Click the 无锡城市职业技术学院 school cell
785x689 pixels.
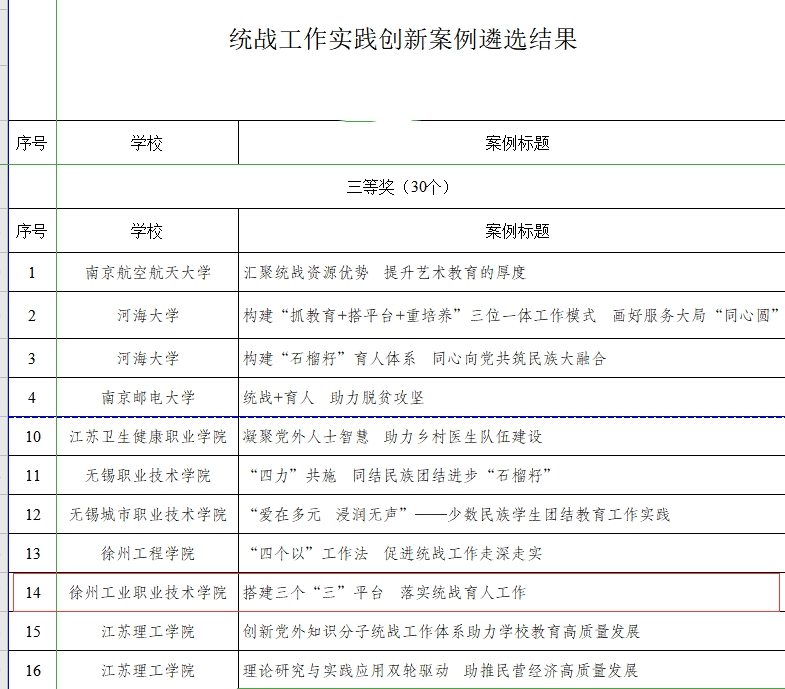tap(147, 515)
